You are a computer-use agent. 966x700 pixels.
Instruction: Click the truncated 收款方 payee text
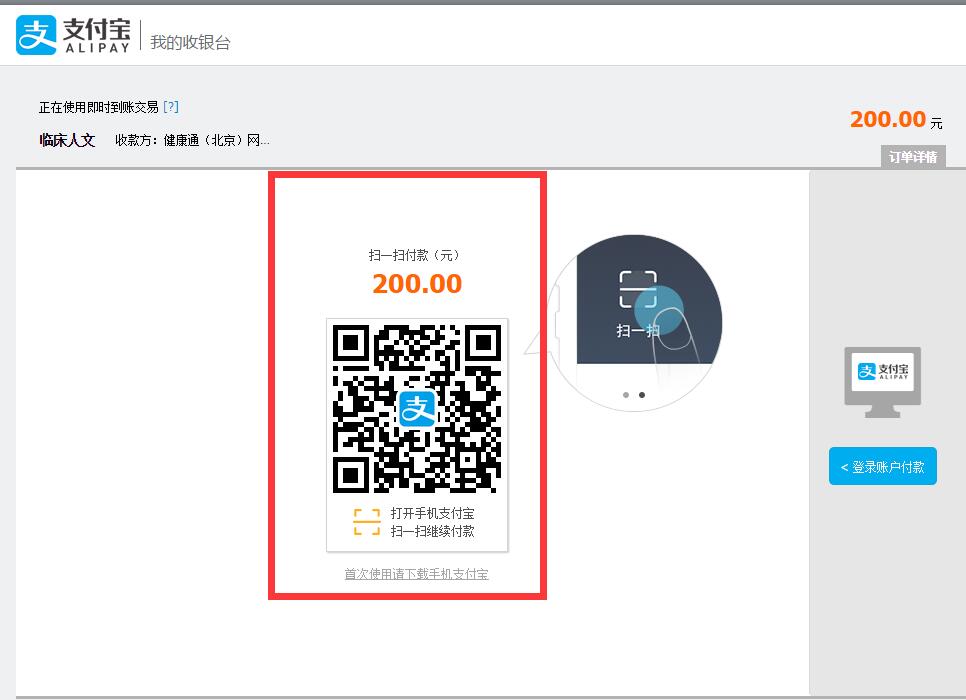(192, 140)
